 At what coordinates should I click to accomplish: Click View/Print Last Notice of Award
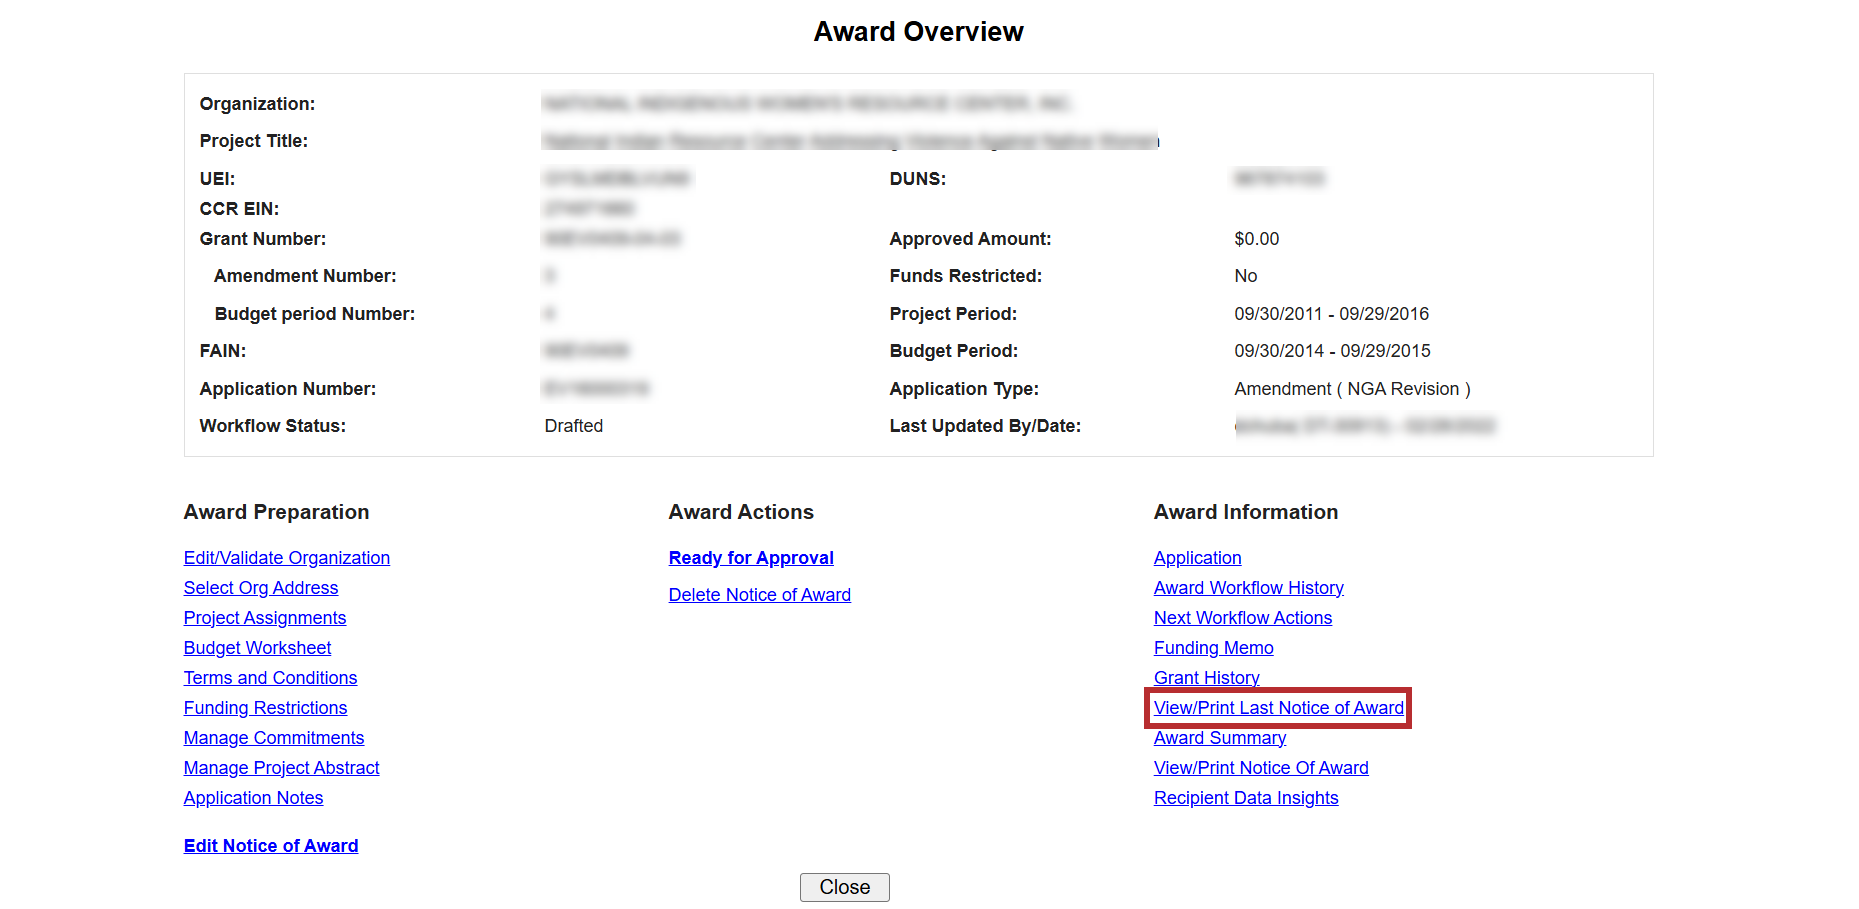1278,708
